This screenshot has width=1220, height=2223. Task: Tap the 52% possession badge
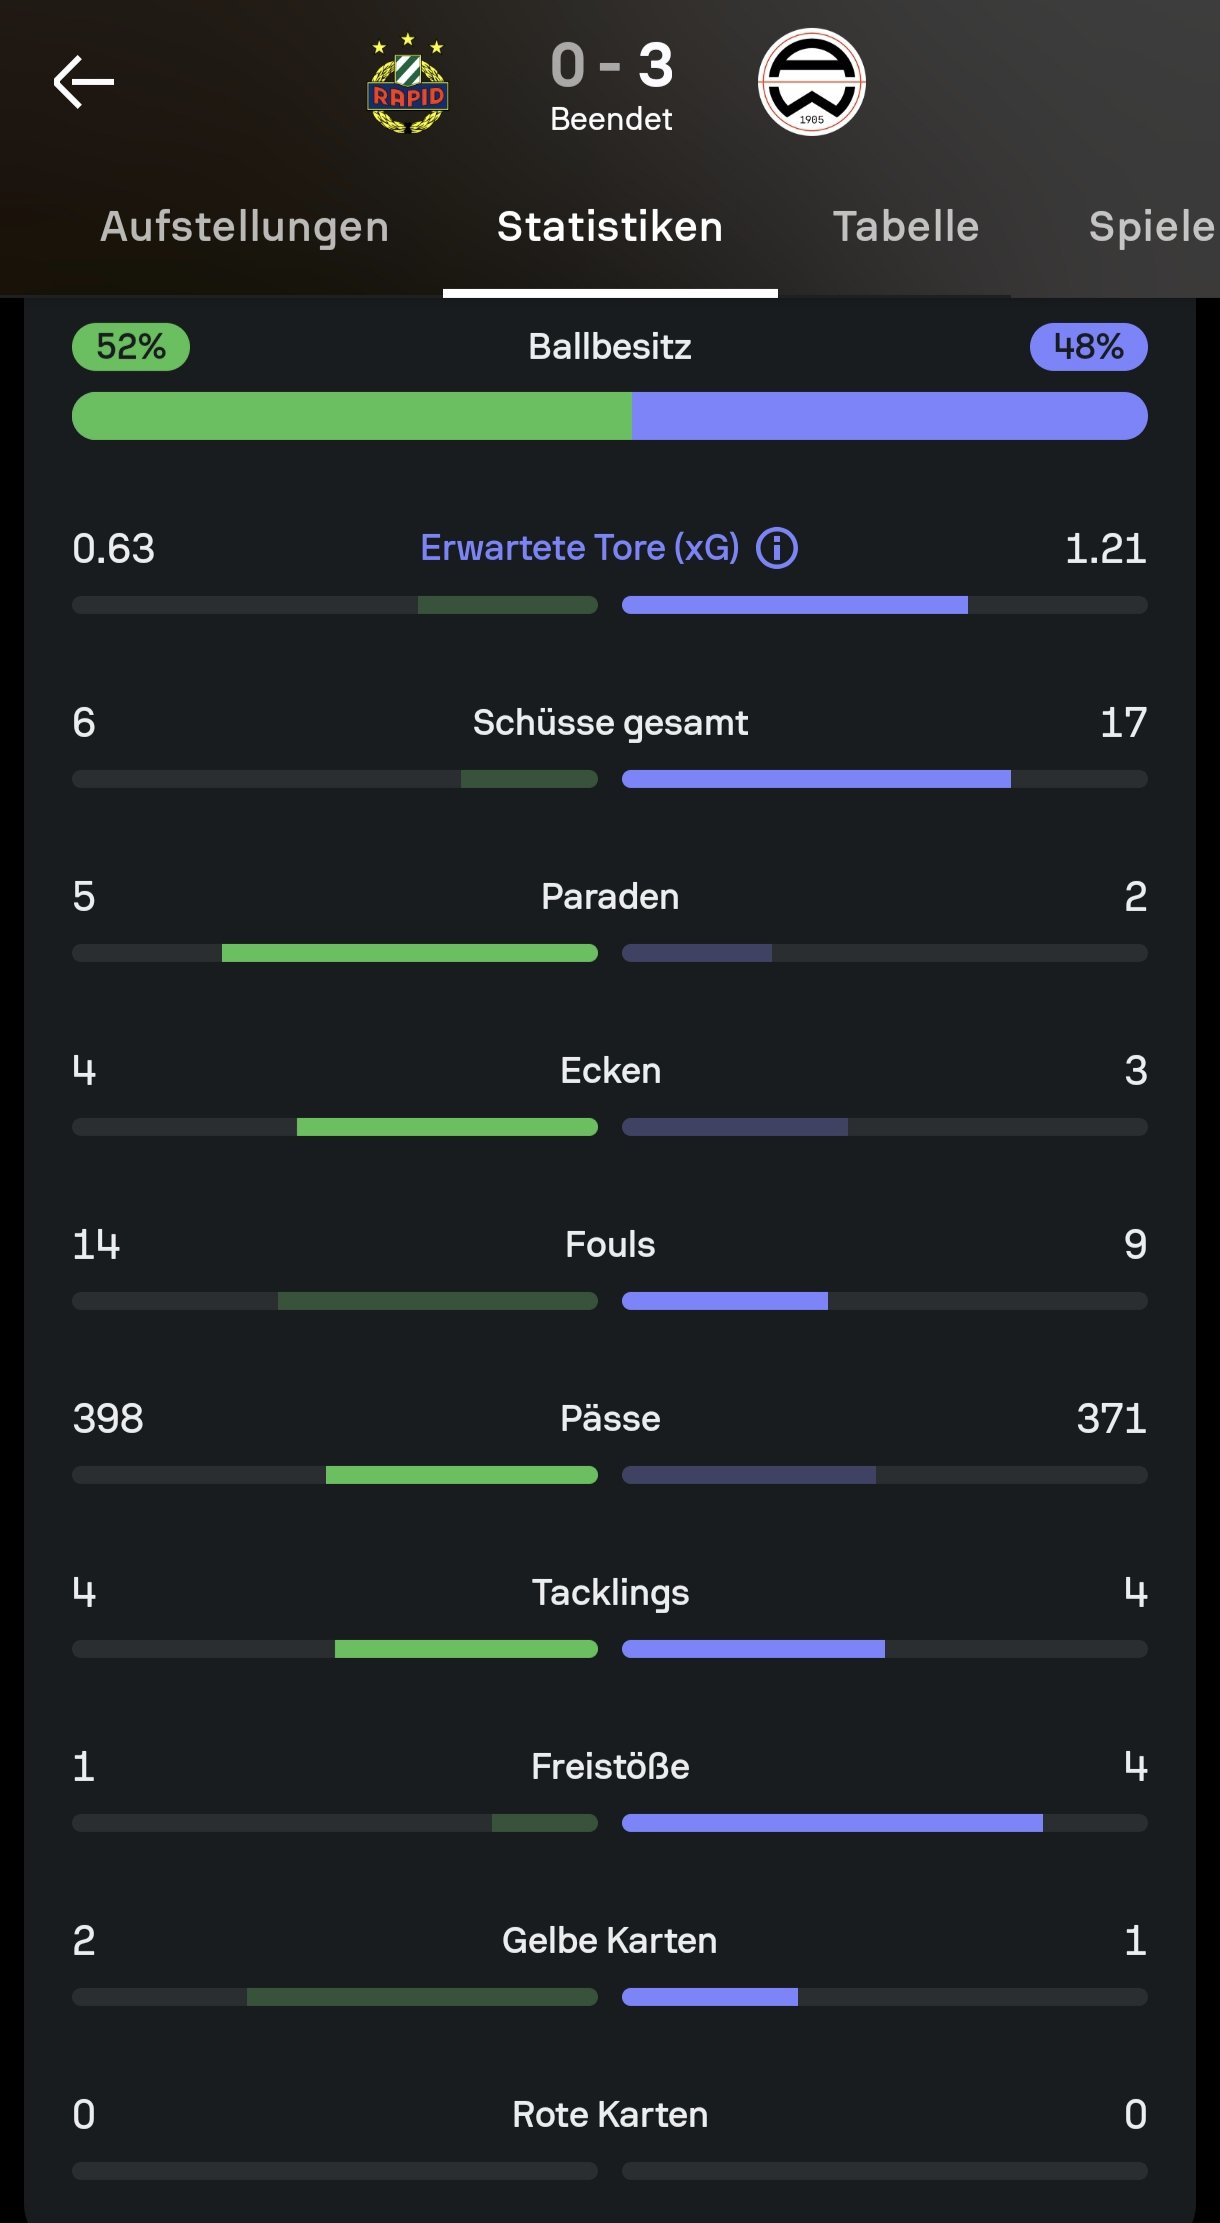click(x=131, y=347)
